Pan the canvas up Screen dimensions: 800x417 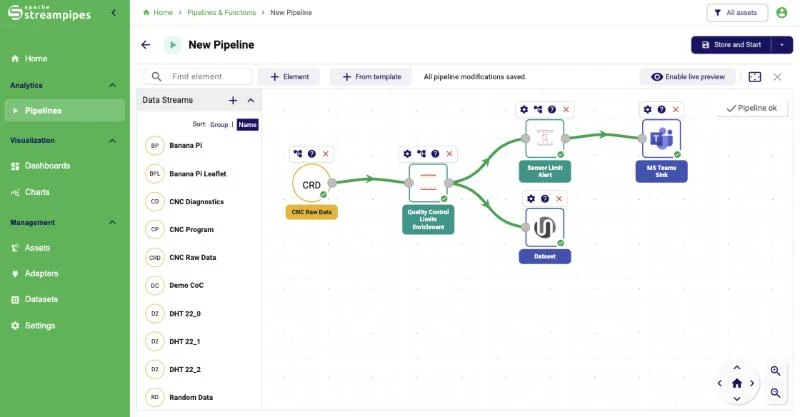[x=737, y=367]
